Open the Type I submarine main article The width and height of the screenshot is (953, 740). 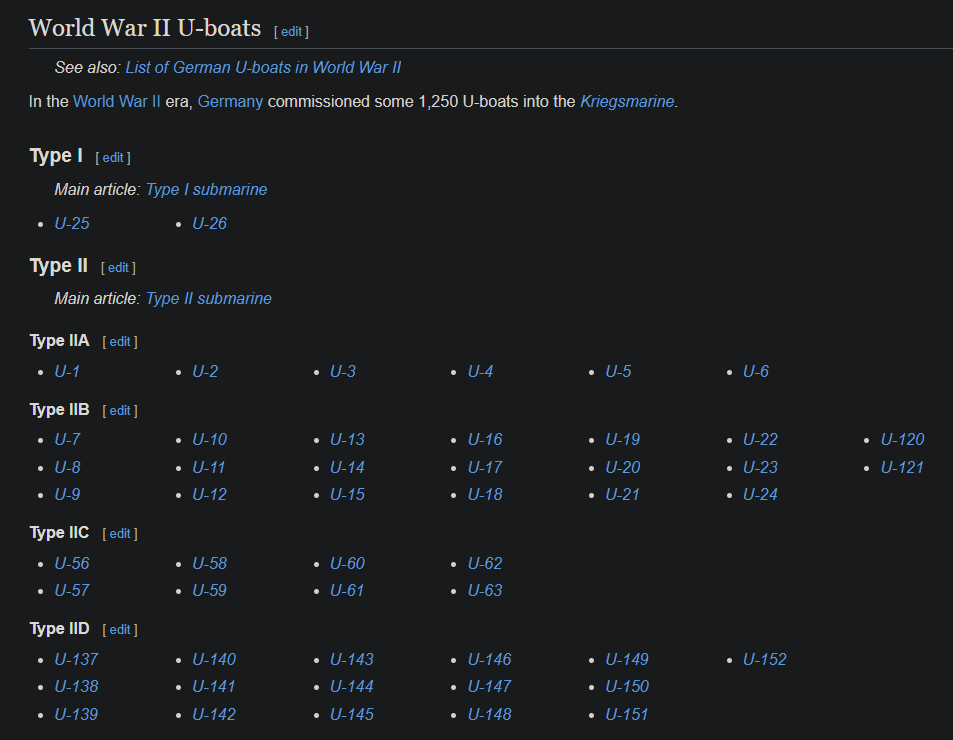coord(207,190)
